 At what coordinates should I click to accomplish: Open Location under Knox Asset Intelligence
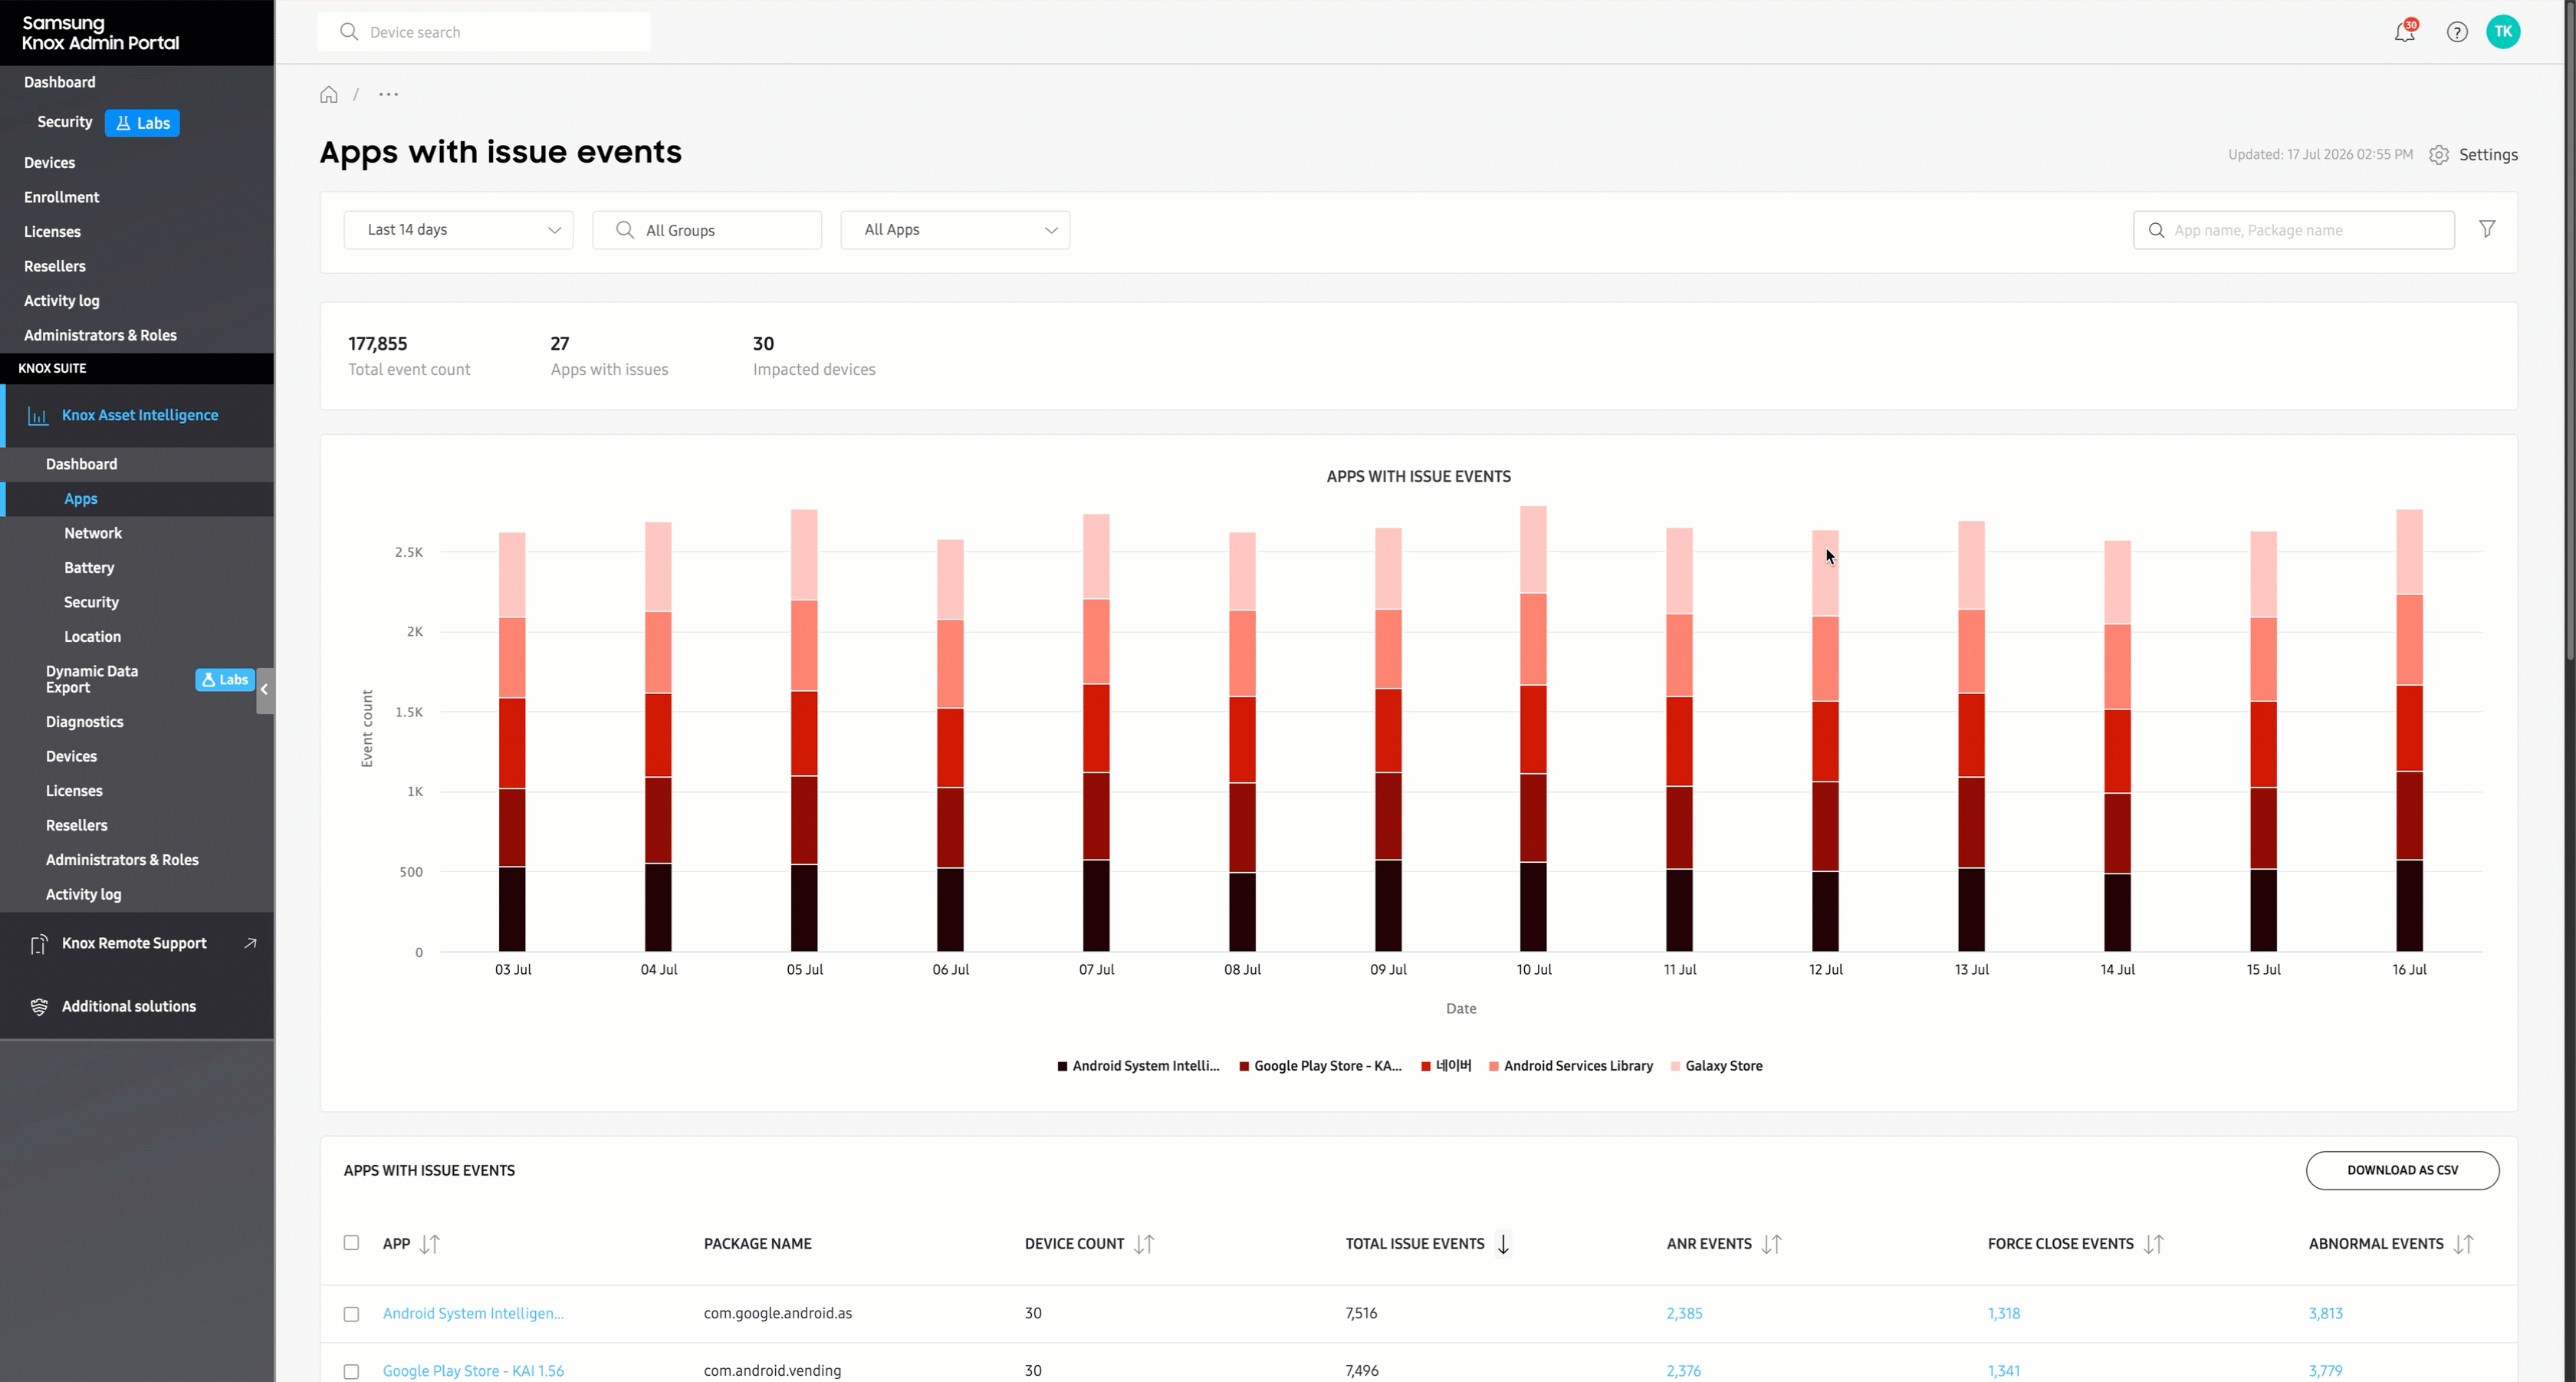[92, 637]
